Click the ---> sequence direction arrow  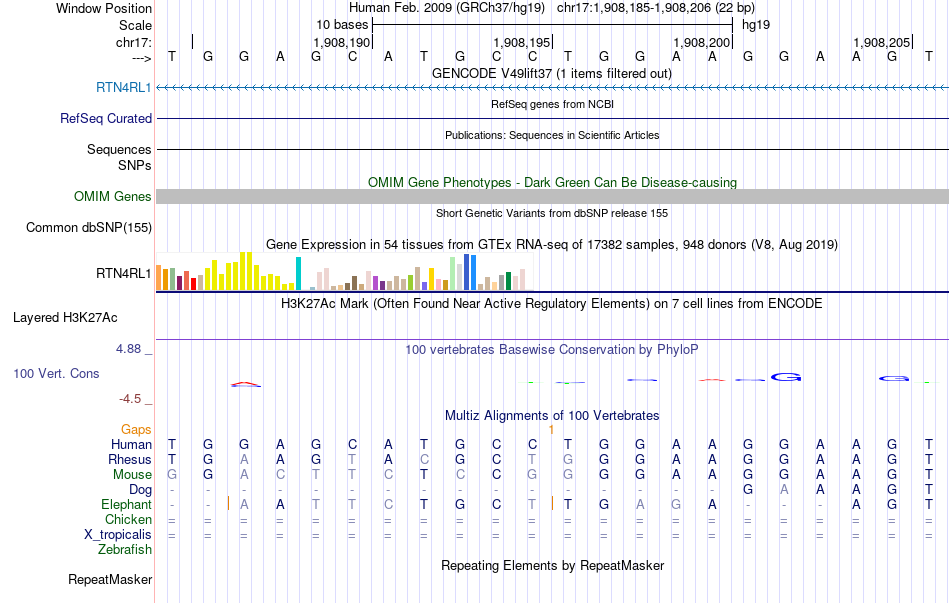click(142, 58)
